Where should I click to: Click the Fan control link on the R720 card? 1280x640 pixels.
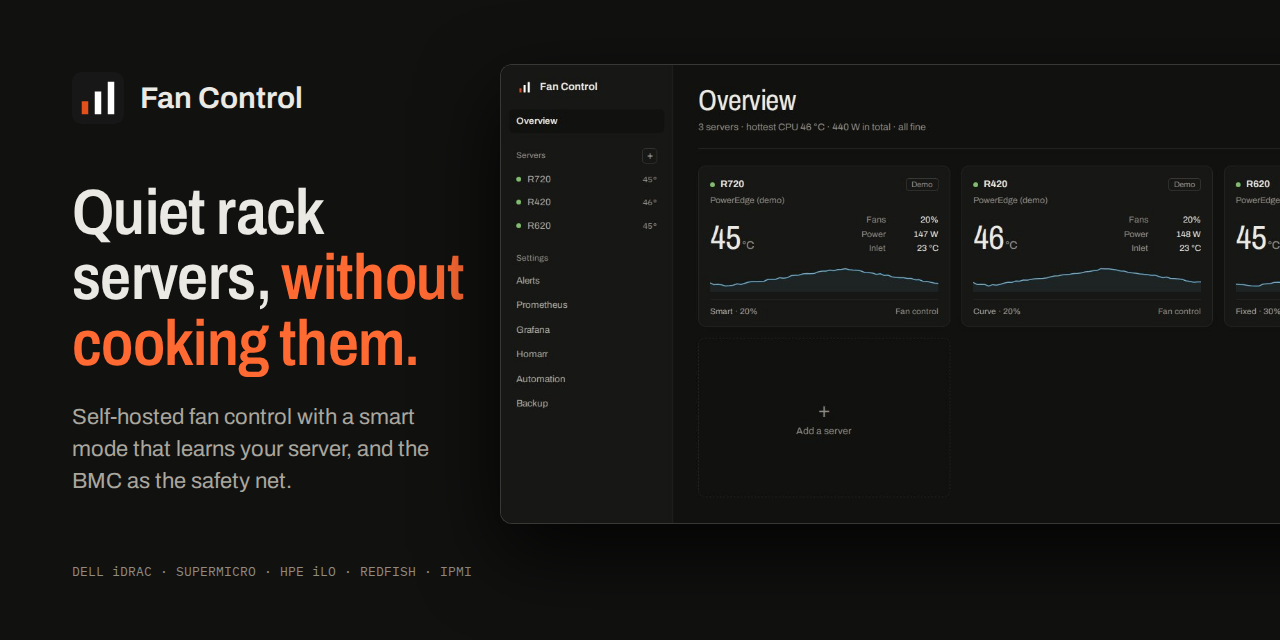click(917, 311)
